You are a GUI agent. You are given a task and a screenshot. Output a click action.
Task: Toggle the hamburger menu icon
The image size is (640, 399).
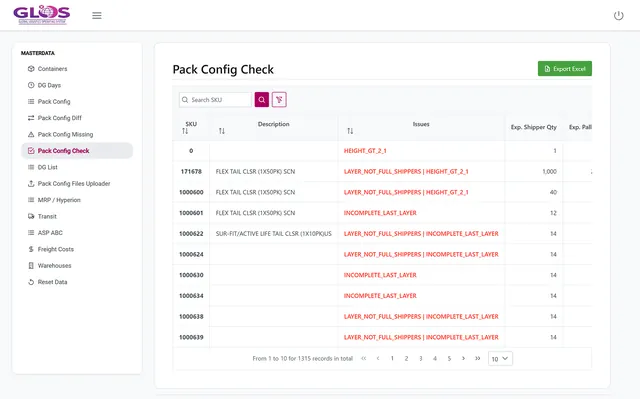click(97, 16)
